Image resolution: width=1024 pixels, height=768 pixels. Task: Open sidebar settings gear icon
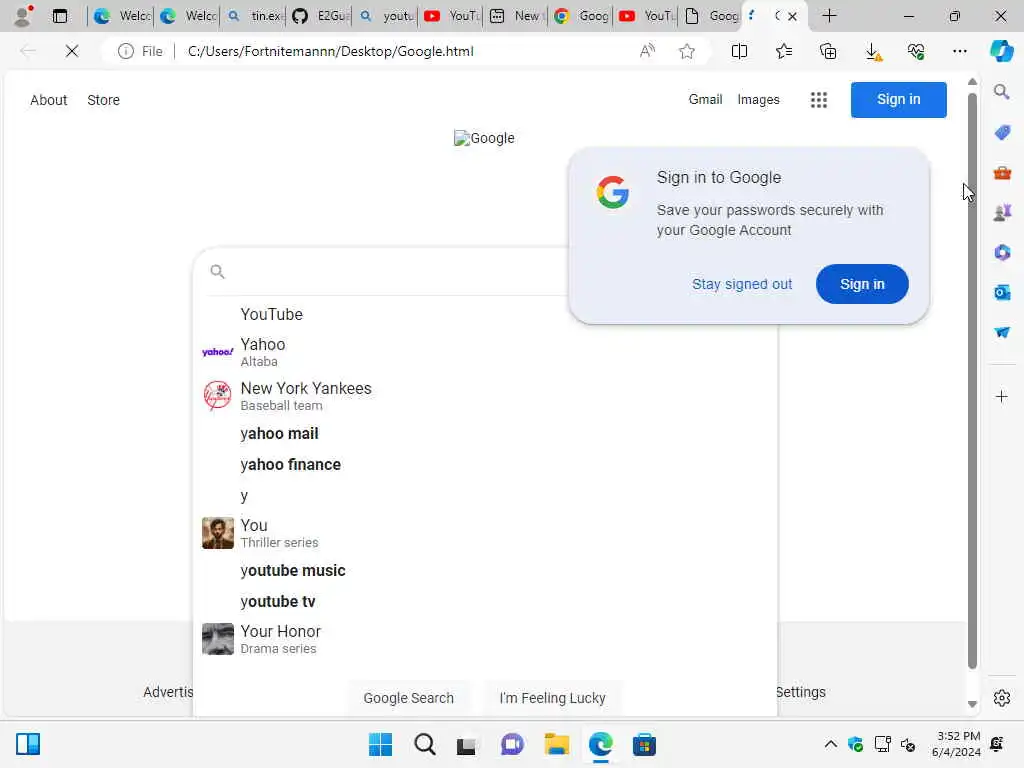(1002, 698)
